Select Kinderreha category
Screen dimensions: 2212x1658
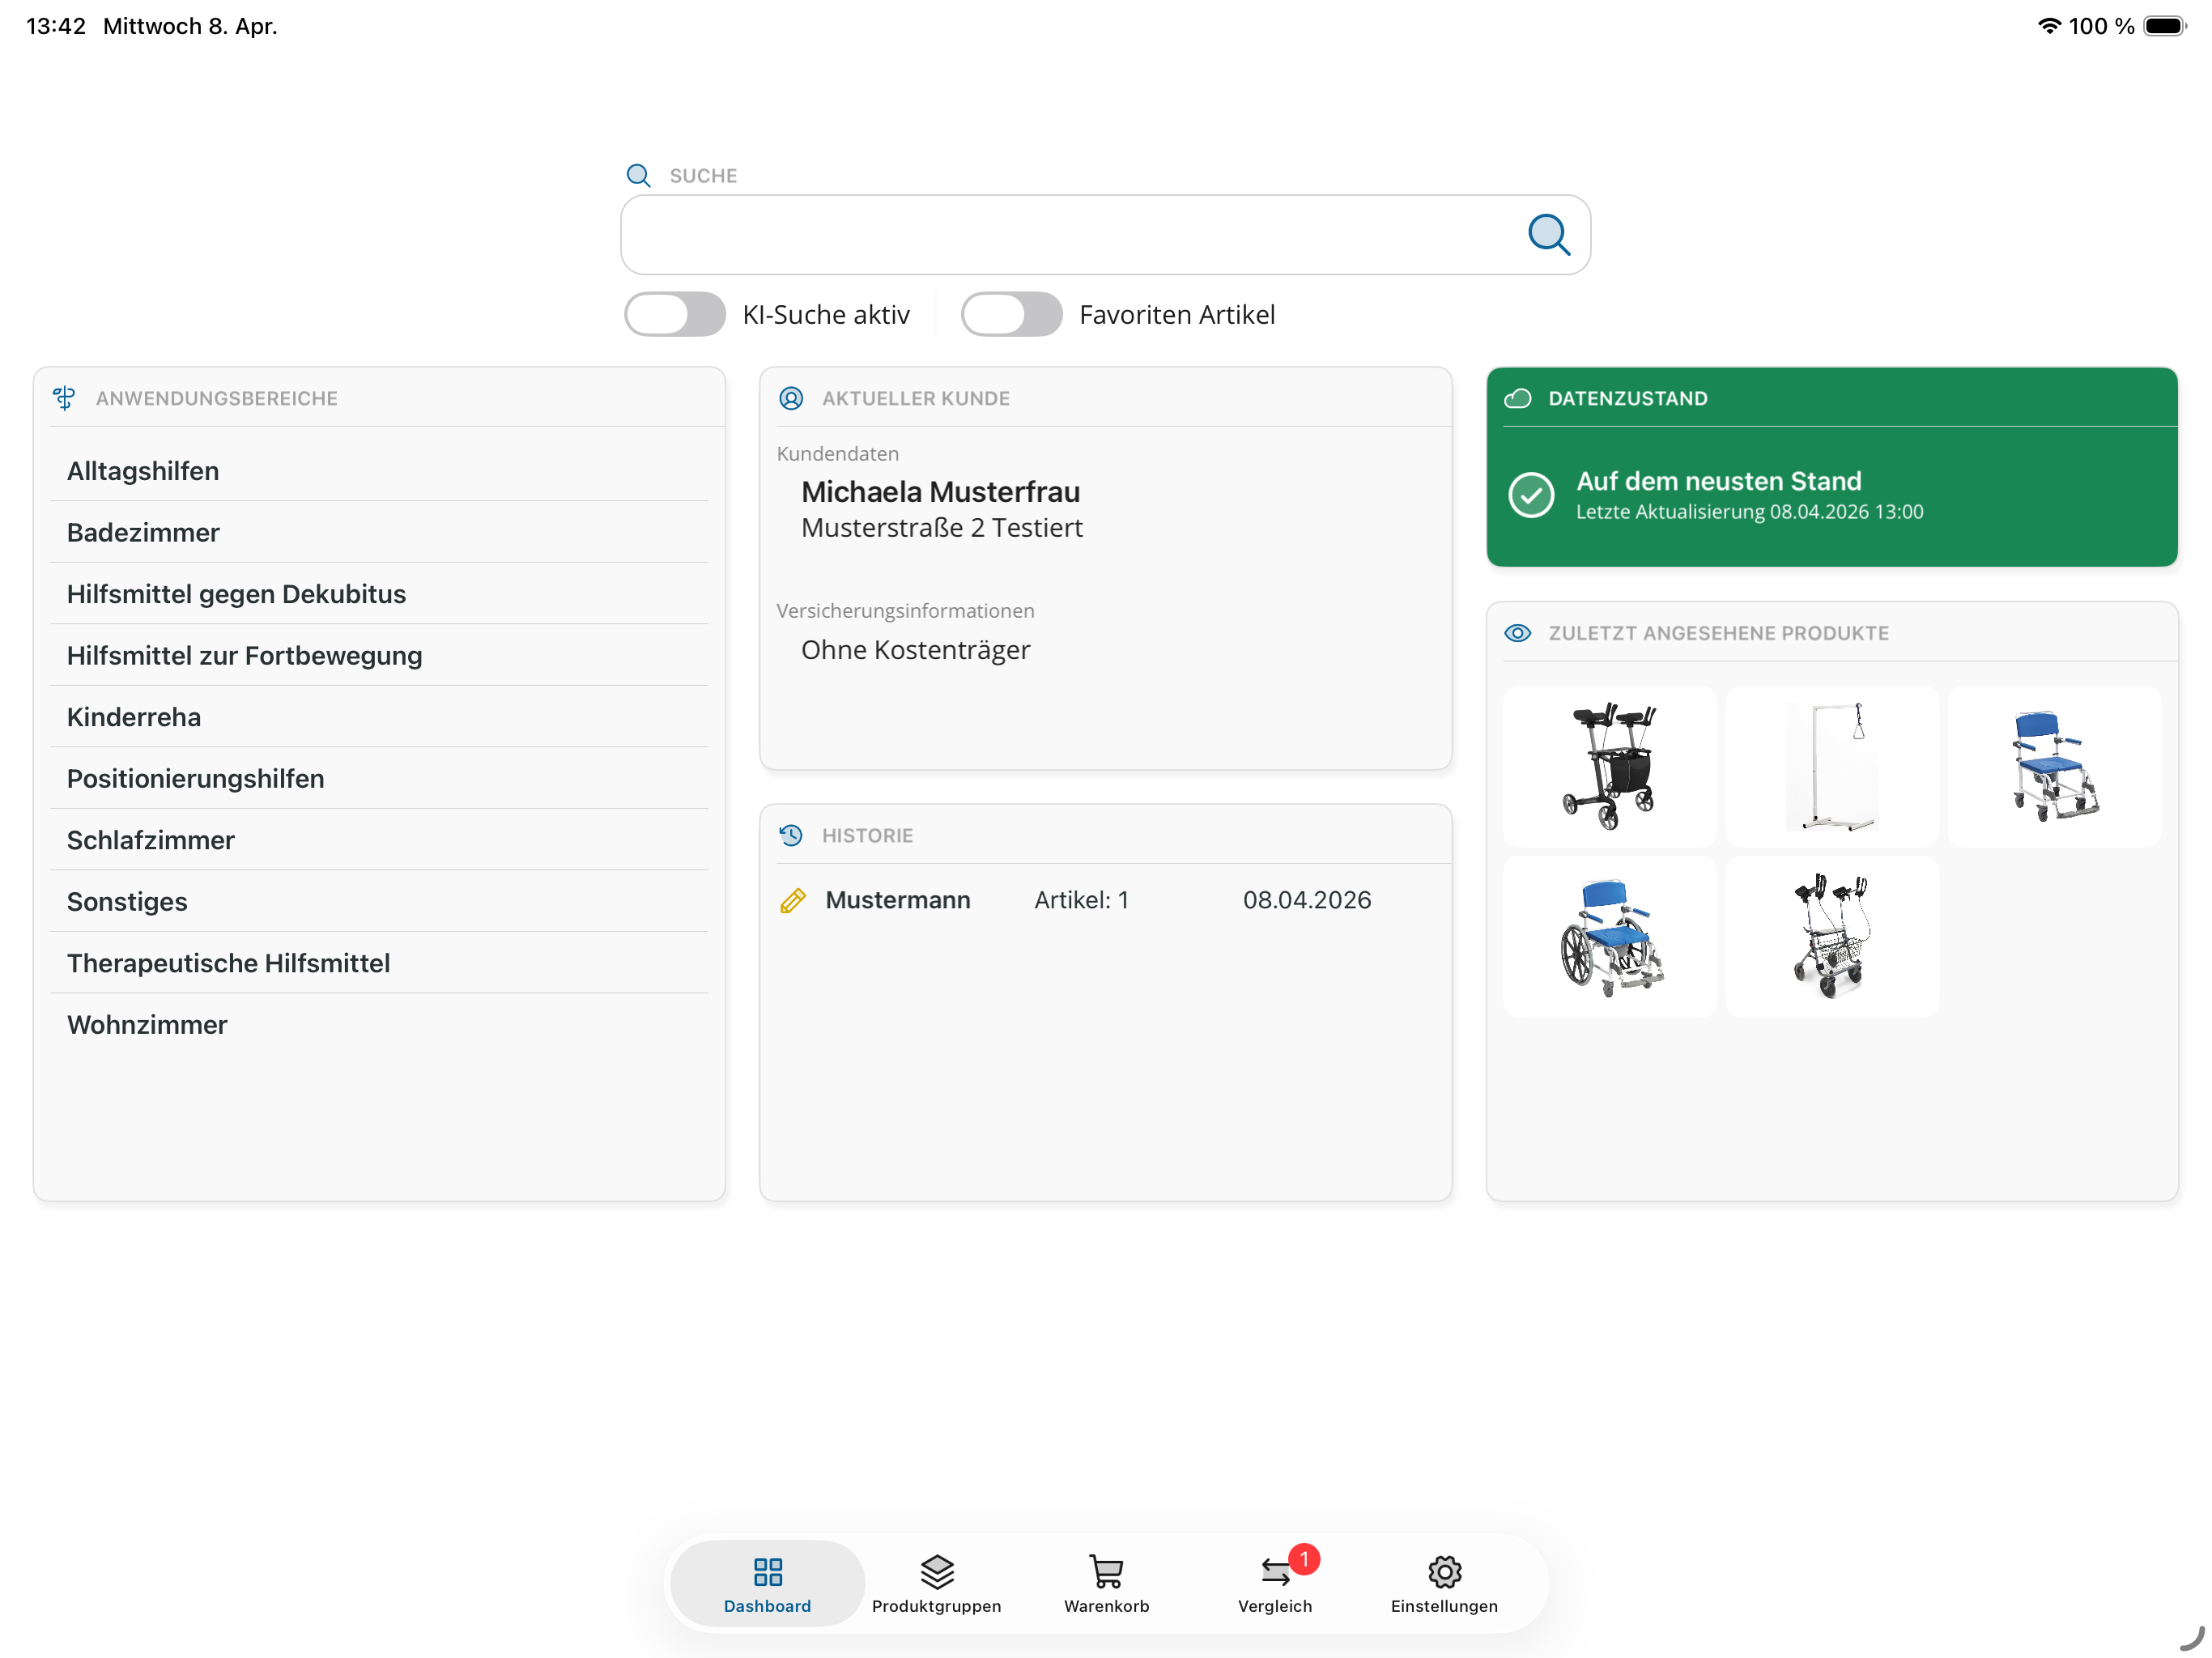click(379, 717)
